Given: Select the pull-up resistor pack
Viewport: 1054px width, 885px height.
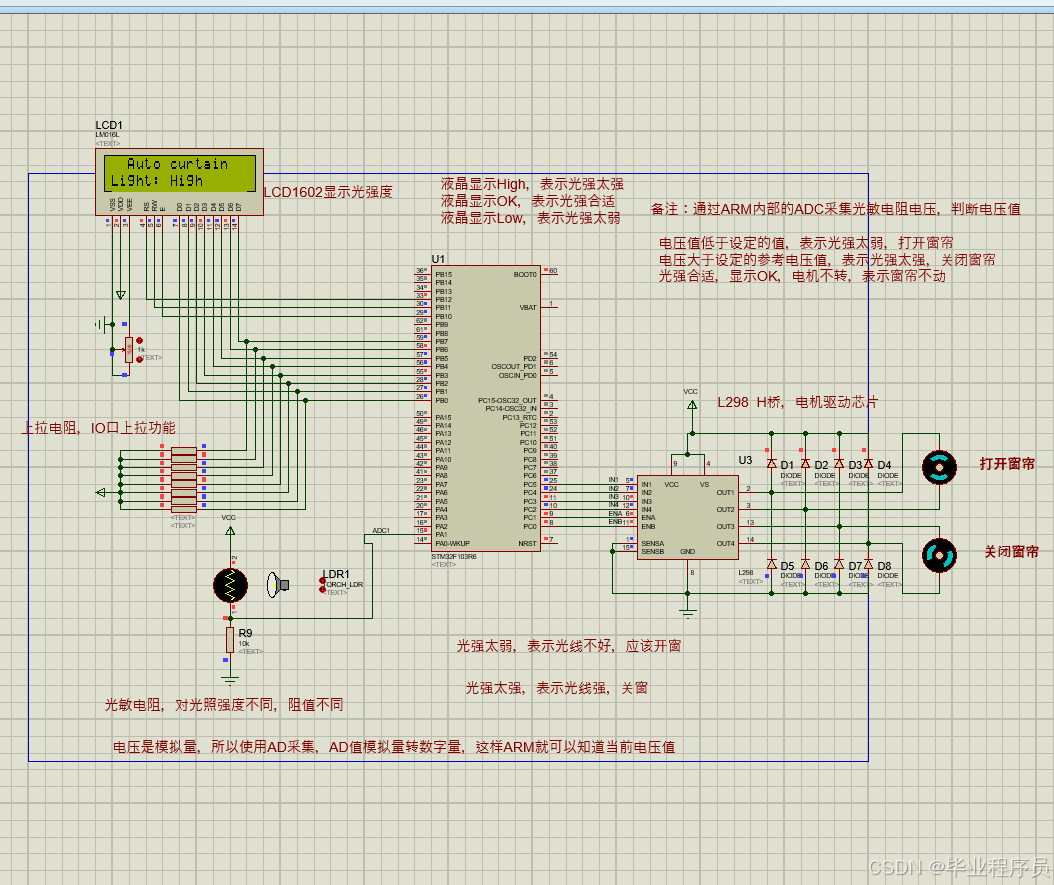Looking at the screenshot, I should (184, 480).
